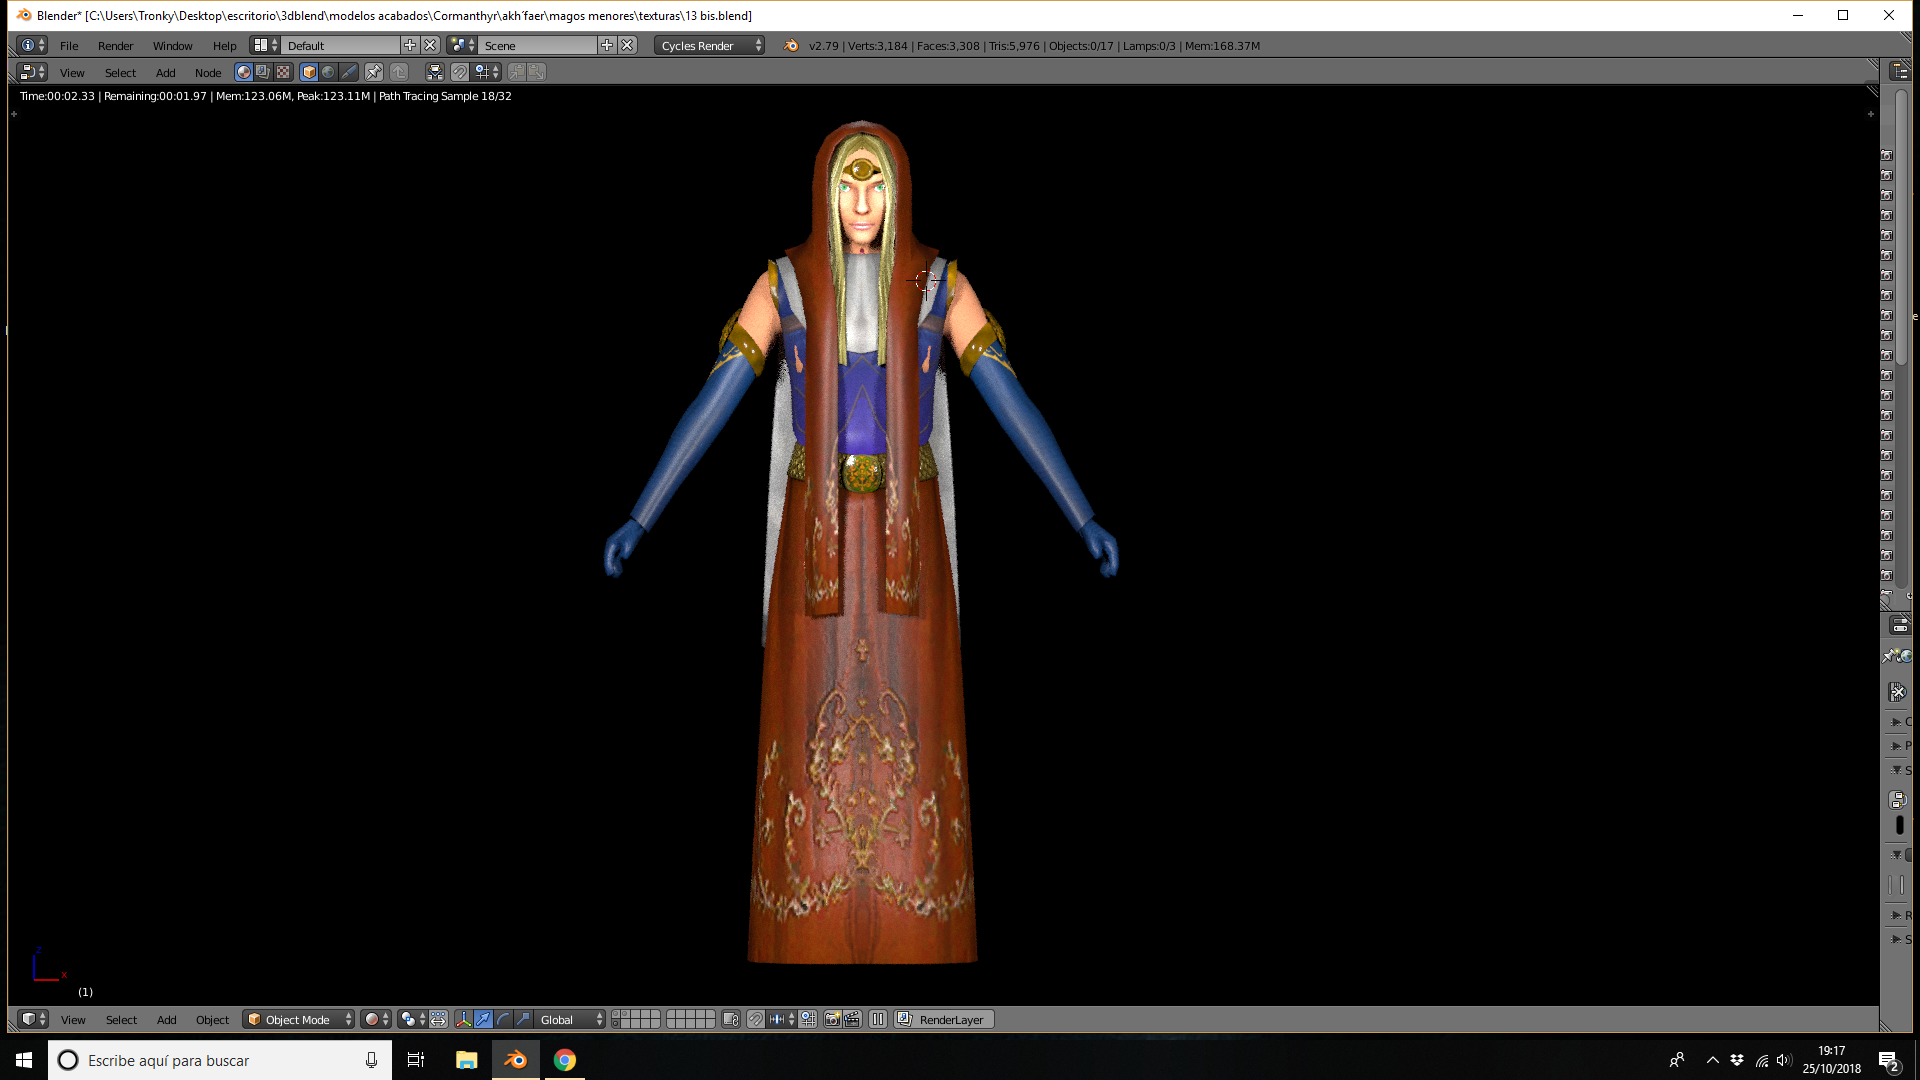Viewport: 1920px width, 1080px height.
Task: Click the Scene name field
Action: click(x=538, y=45)
